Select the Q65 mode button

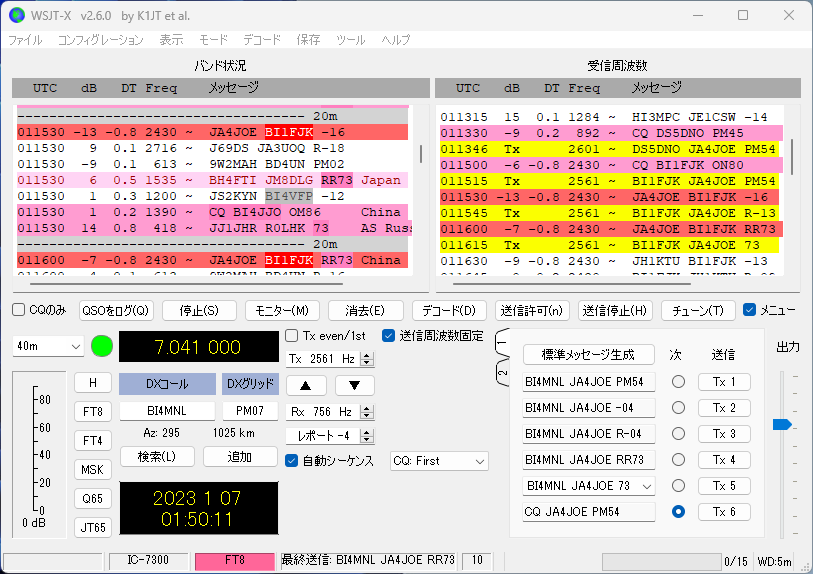coord(93,499)
